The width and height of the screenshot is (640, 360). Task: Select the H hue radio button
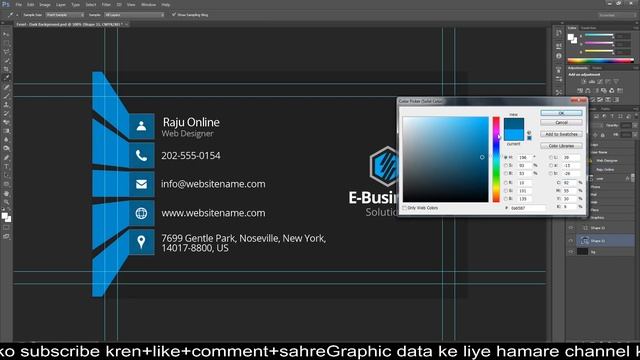pos(506,158)
